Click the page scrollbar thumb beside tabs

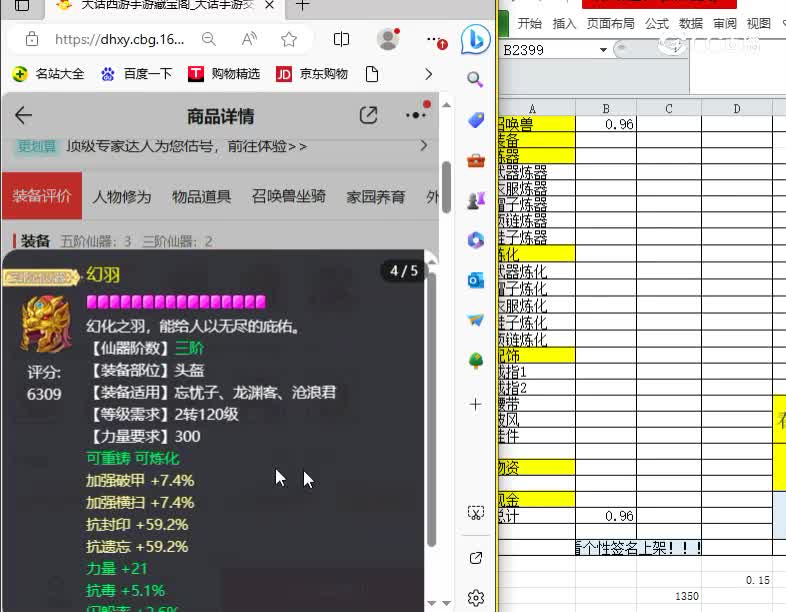coord(446,187)
